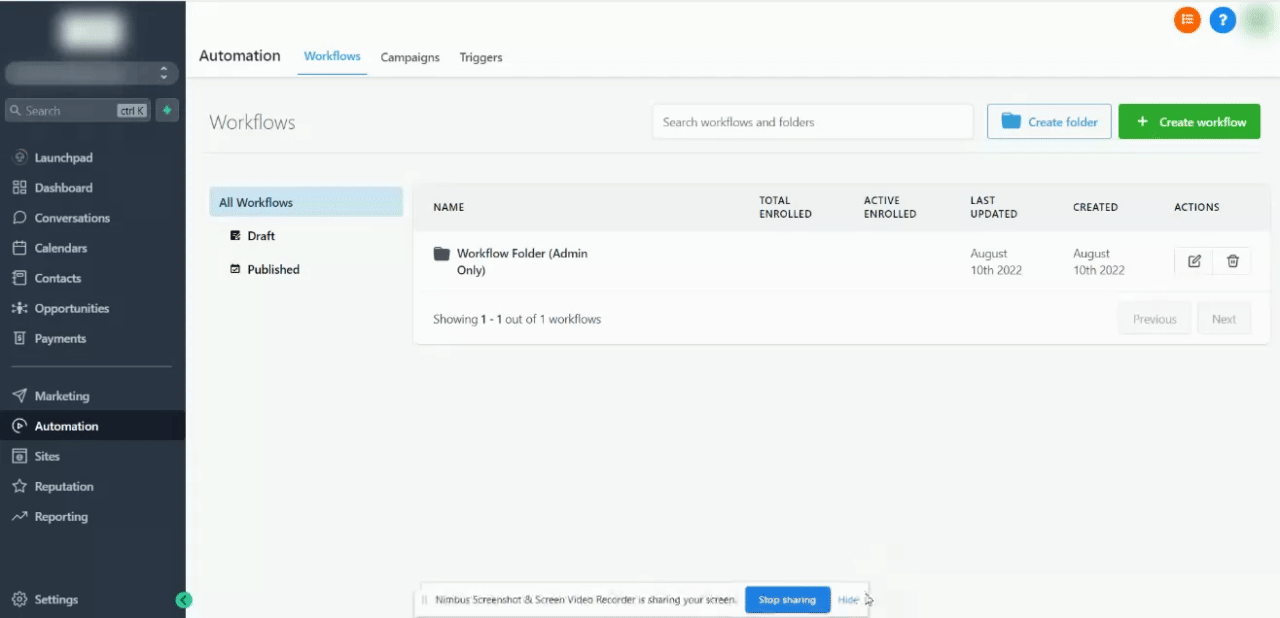Edit the Workflow Folder with pencil icon
1280x618 pixels.
1194,261
